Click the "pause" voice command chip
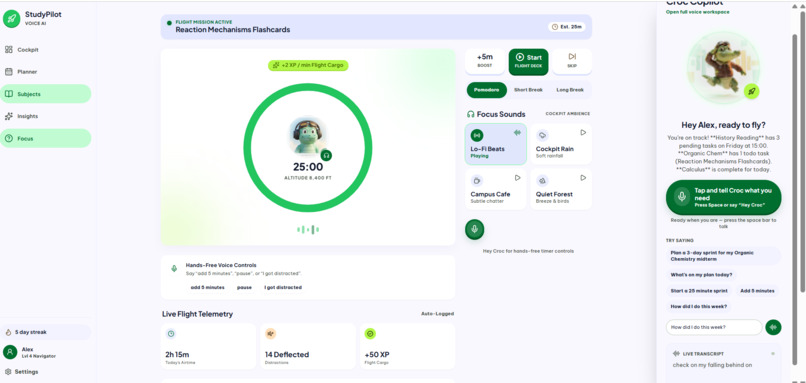The image size is (806, 383). (x=244, y=287)
